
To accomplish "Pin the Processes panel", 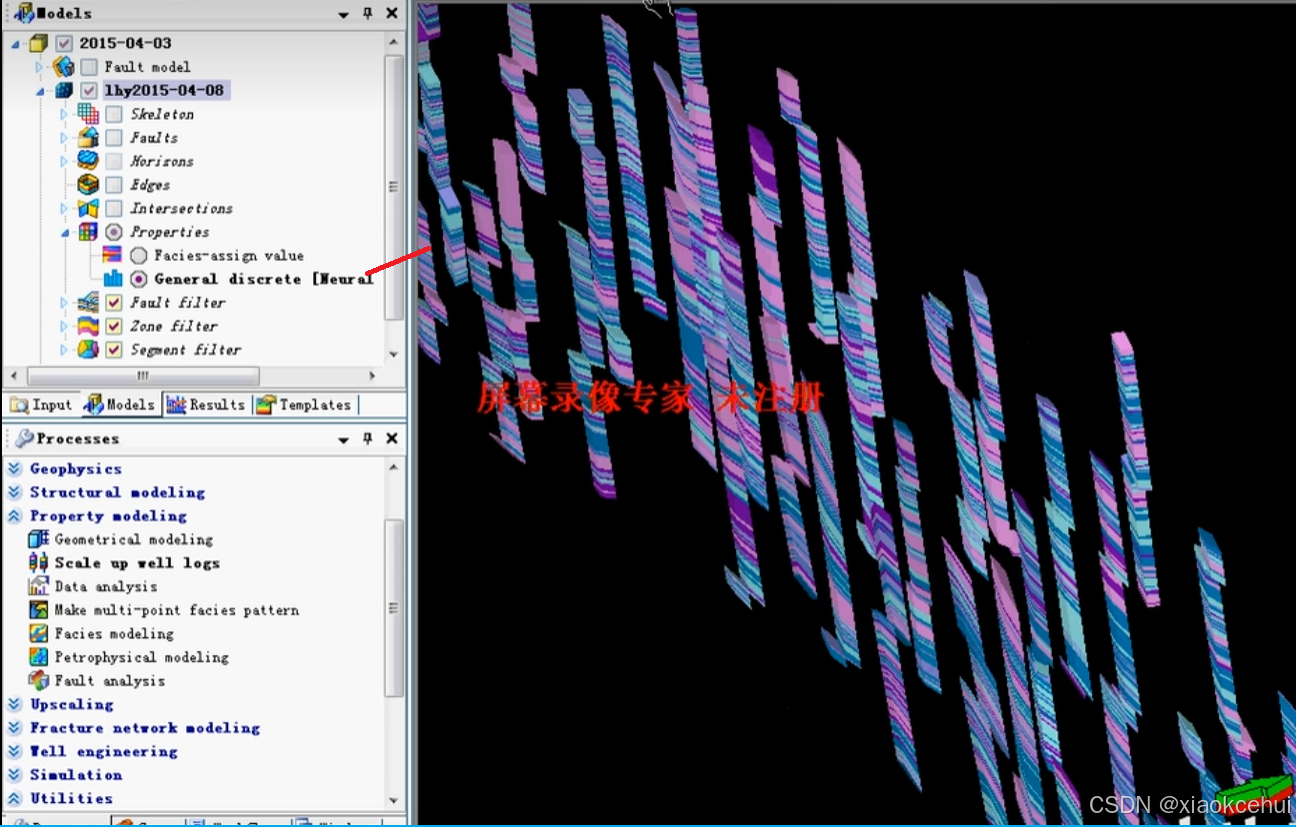I will click(x=367, y=439).
